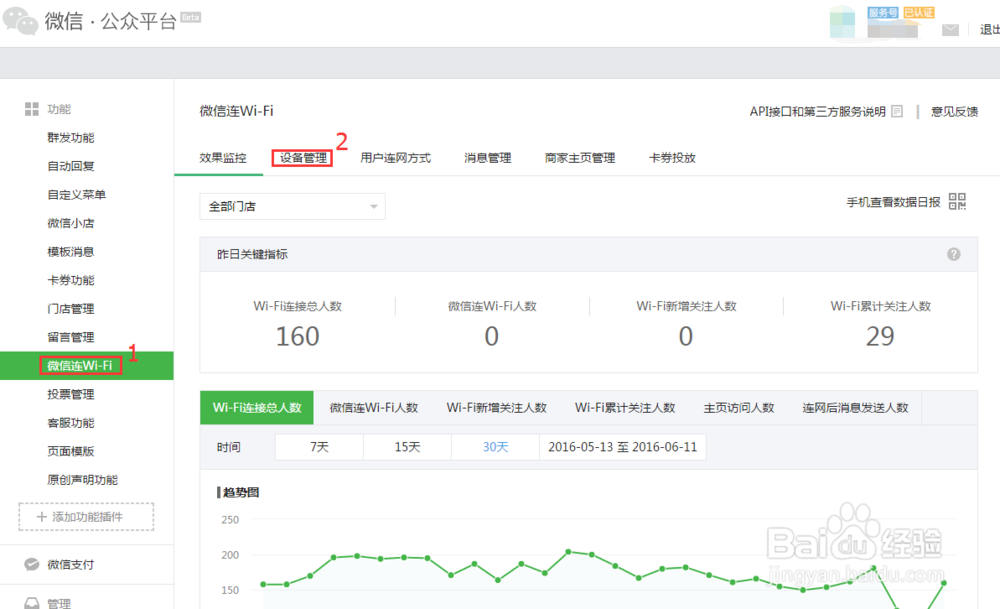This screenshot has height=609, width=1000.
Task: Open 页面模版 in the sidebar
Action: (71, 451)
